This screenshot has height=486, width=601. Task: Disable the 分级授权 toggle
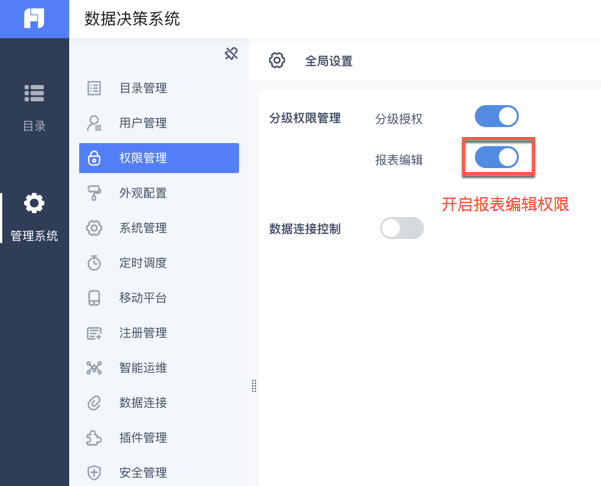[496, 117]
